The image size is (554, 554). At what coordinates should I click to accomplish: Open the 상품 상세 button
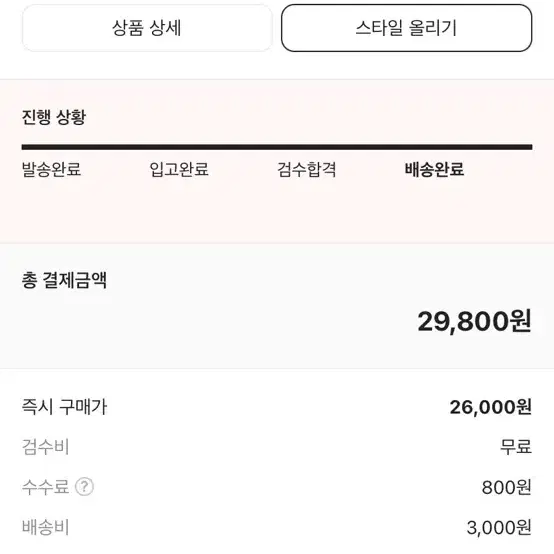(x=147, y=28)
